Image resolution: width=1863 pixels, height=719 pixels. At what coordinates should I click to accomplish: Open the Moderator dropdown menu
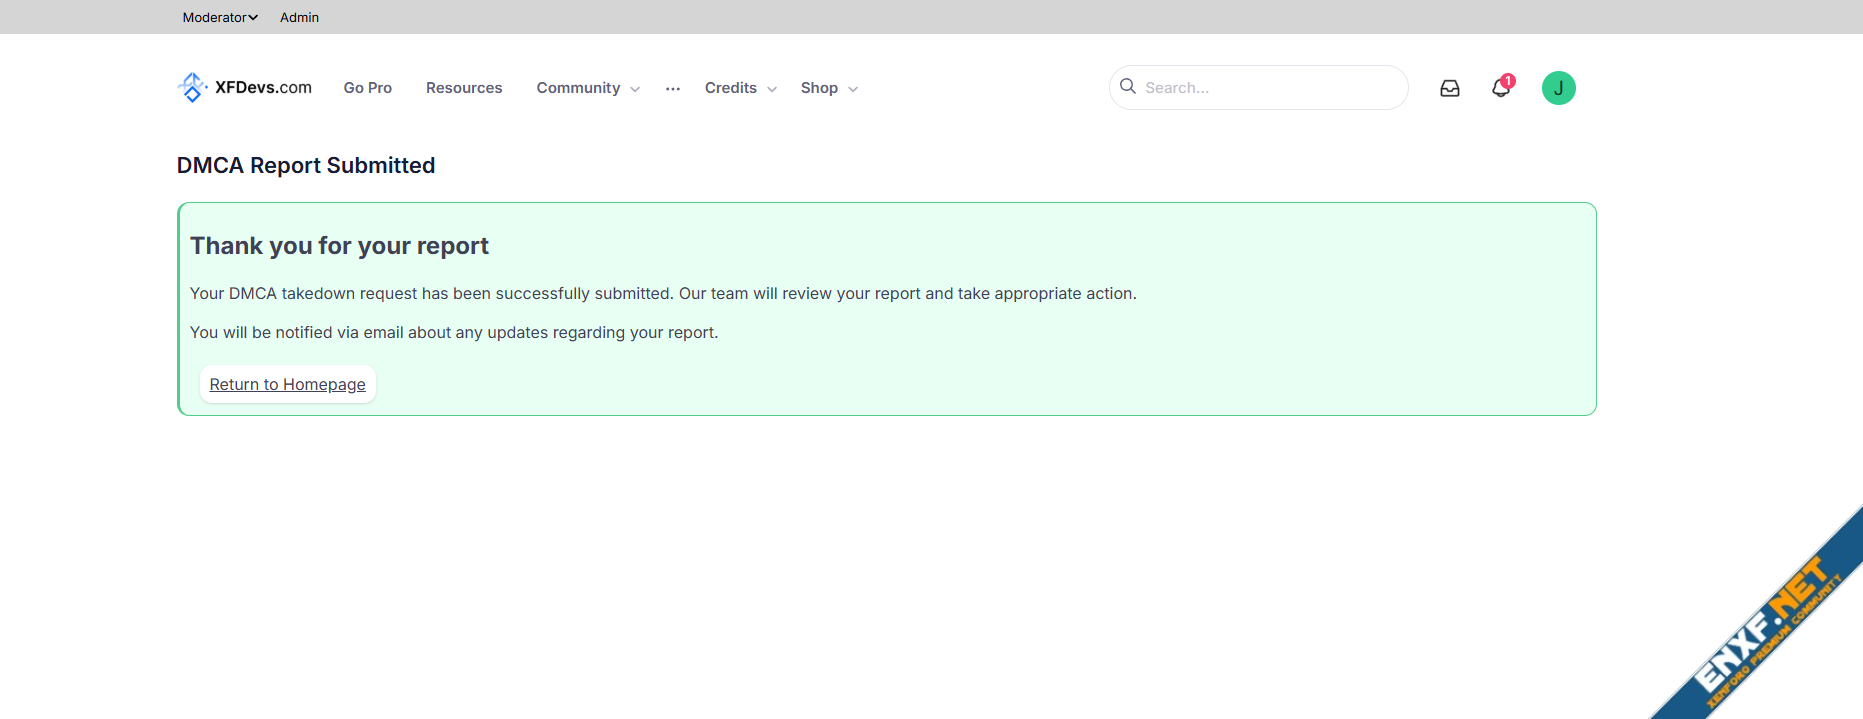coord(220,17)
